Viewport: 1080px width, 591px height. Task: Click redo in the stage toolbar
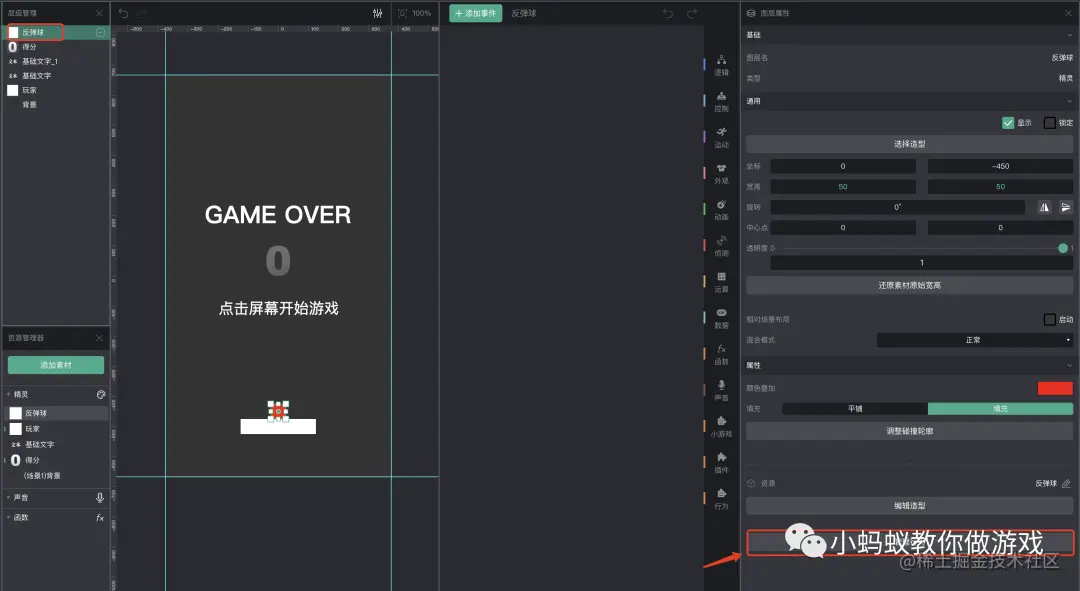click(142, 13)
